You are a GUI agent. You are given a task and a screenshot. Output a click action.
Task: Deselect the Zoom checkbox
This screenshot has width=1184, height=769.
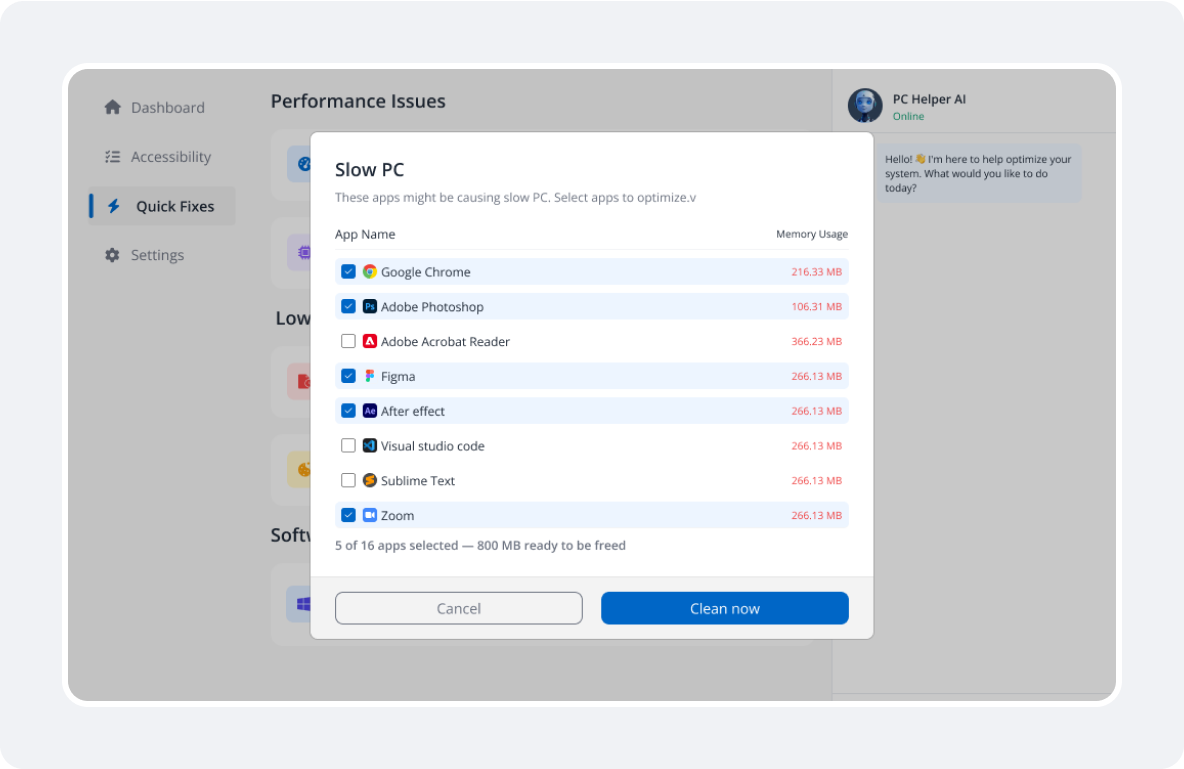348,515
